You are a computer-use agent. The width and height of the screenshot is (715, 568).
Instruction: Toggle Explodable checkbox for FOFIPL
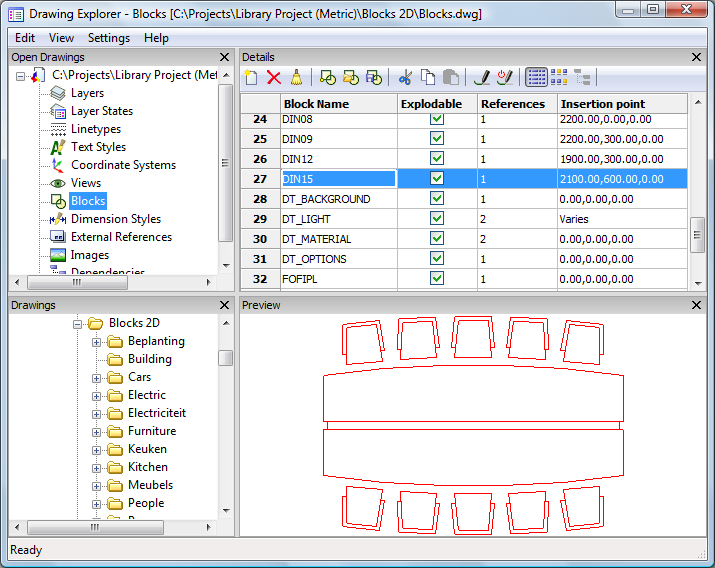(437, 279)
